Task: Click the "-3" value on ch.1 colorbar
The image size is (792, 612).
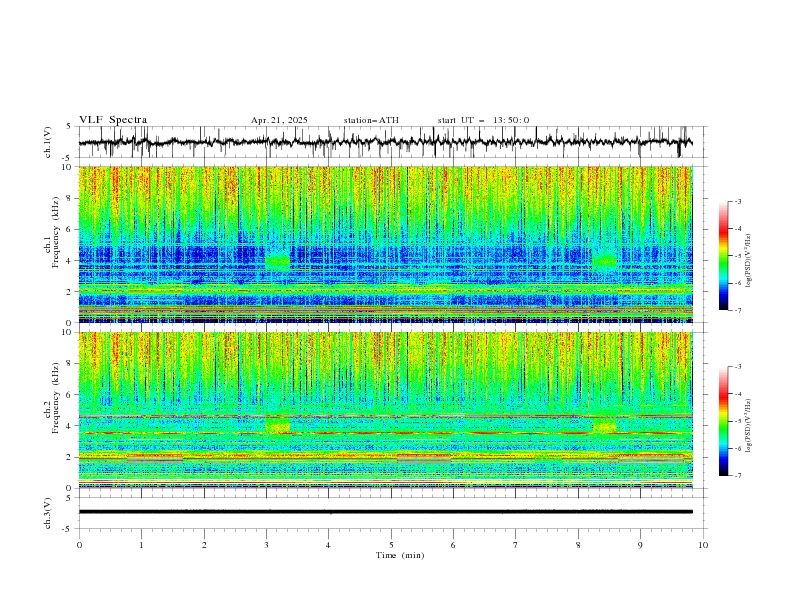Action: coord(737,201)
